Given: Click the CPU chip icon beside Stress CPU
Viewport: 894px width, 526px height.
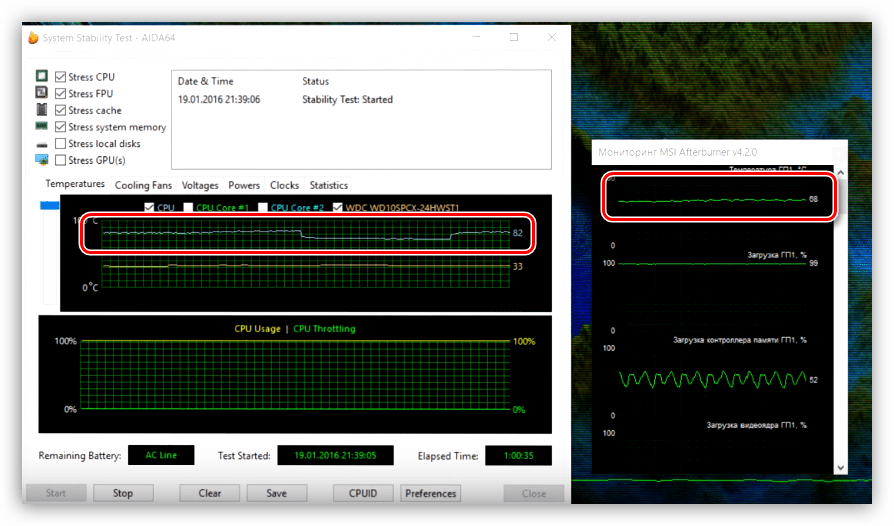Looking at the screenshot, I should (42, 76).
